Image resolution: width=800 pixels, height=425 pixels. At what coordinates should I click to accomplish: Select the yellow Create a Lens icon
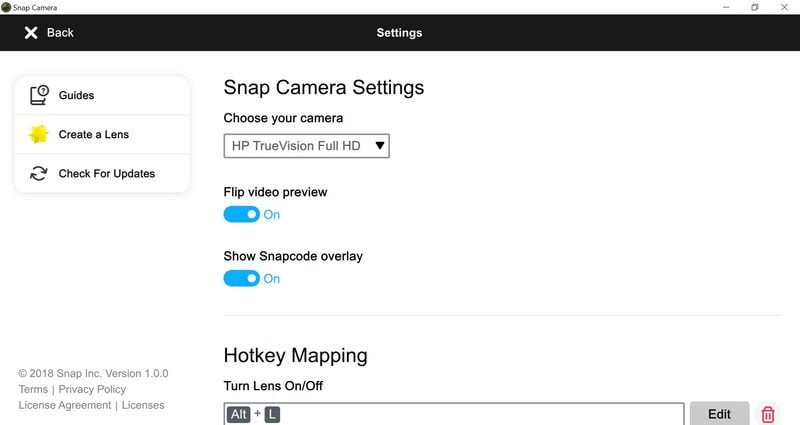click(x=38, y=134)
